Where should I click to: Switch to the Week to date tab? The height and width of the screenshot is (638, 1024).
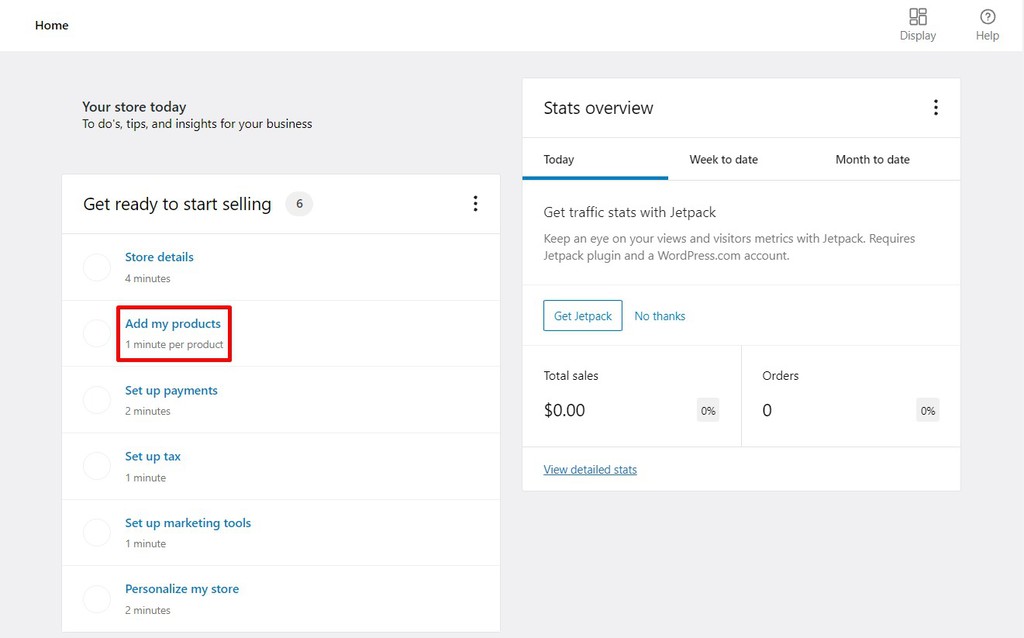[724, 159]
